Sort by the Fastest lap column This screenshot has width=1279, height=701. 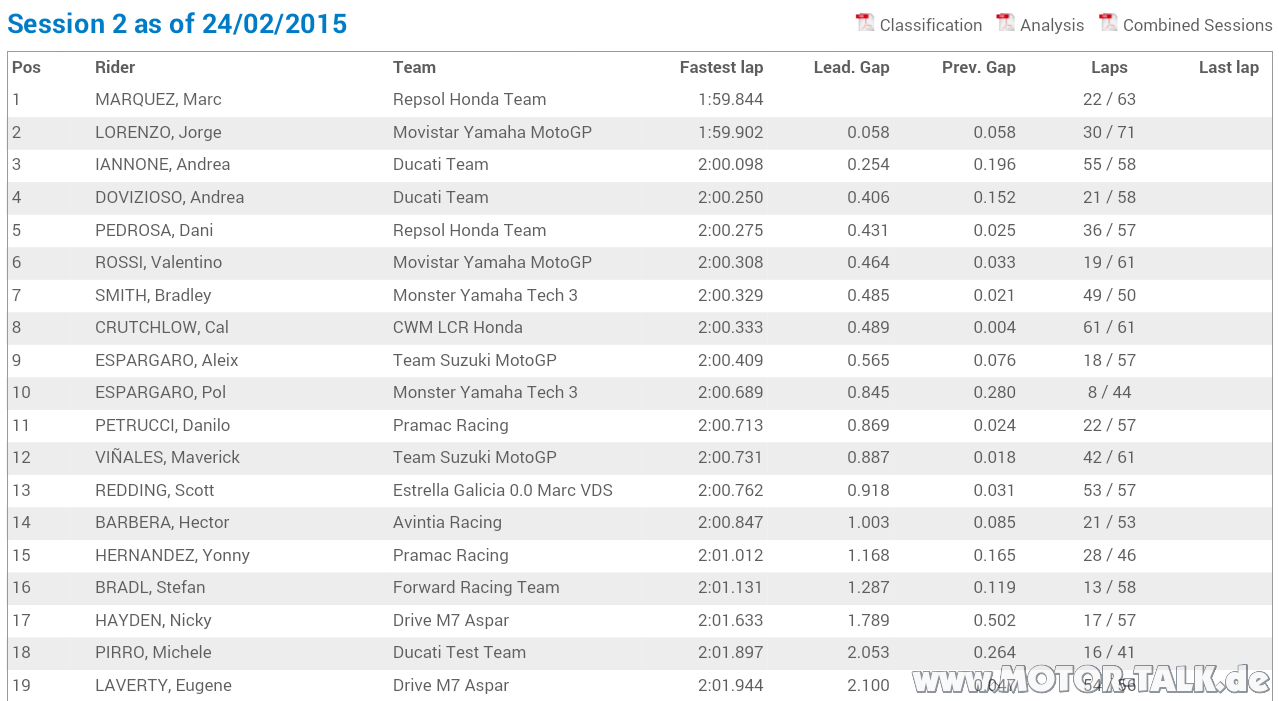coord(721,67)
